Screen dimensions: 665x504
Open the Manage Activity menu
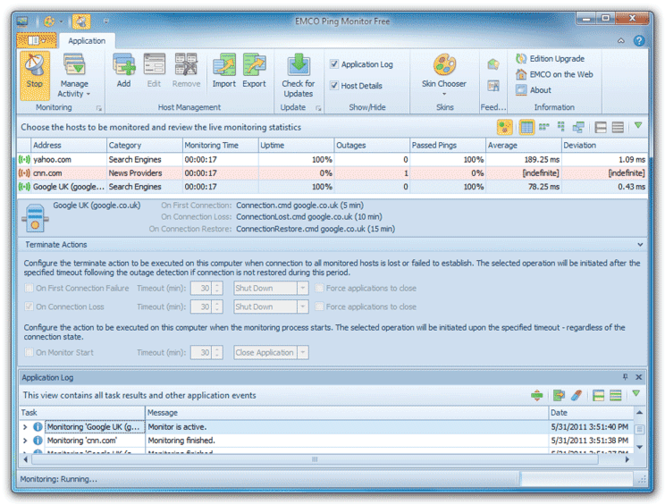[x=74, y=76]
